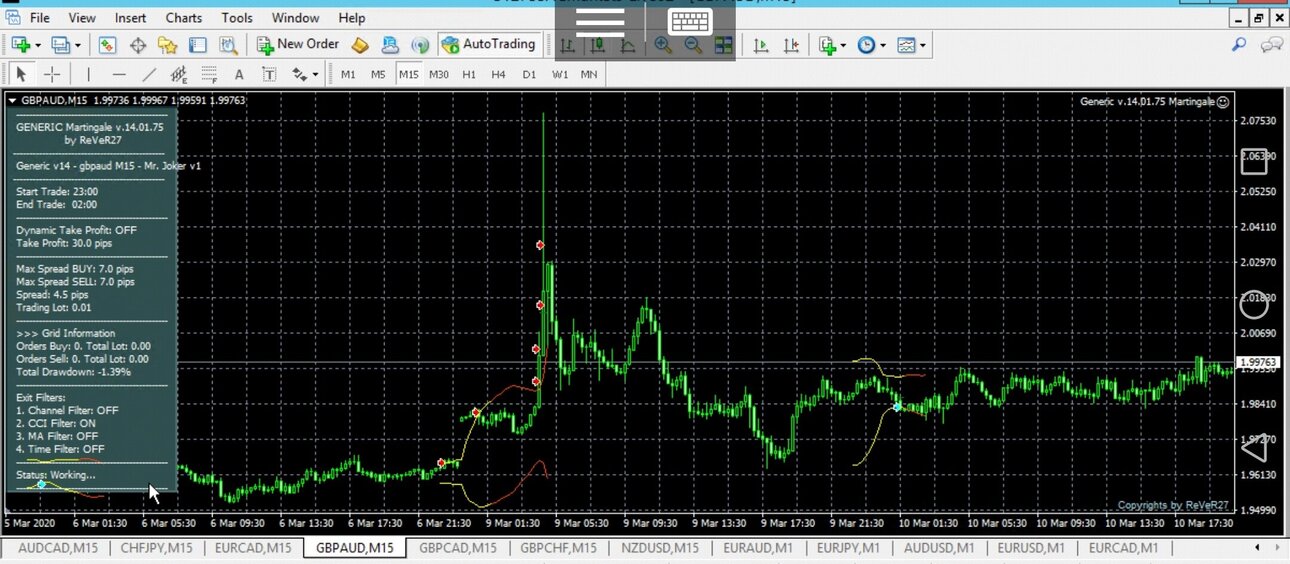Draw a horizontal line tool
Viewport: 1290px width, 564px height.
(119, 74)
